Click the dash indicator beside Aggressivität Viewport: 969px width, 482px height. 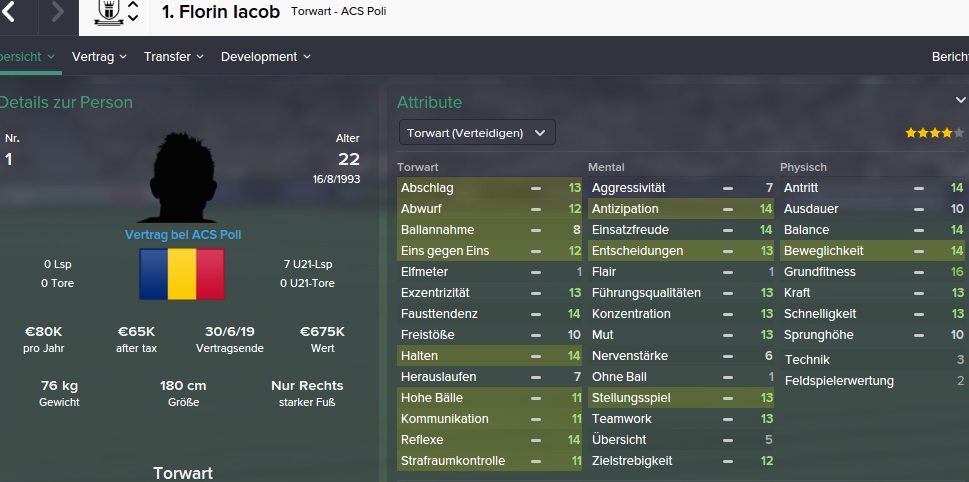click(728, 188)
